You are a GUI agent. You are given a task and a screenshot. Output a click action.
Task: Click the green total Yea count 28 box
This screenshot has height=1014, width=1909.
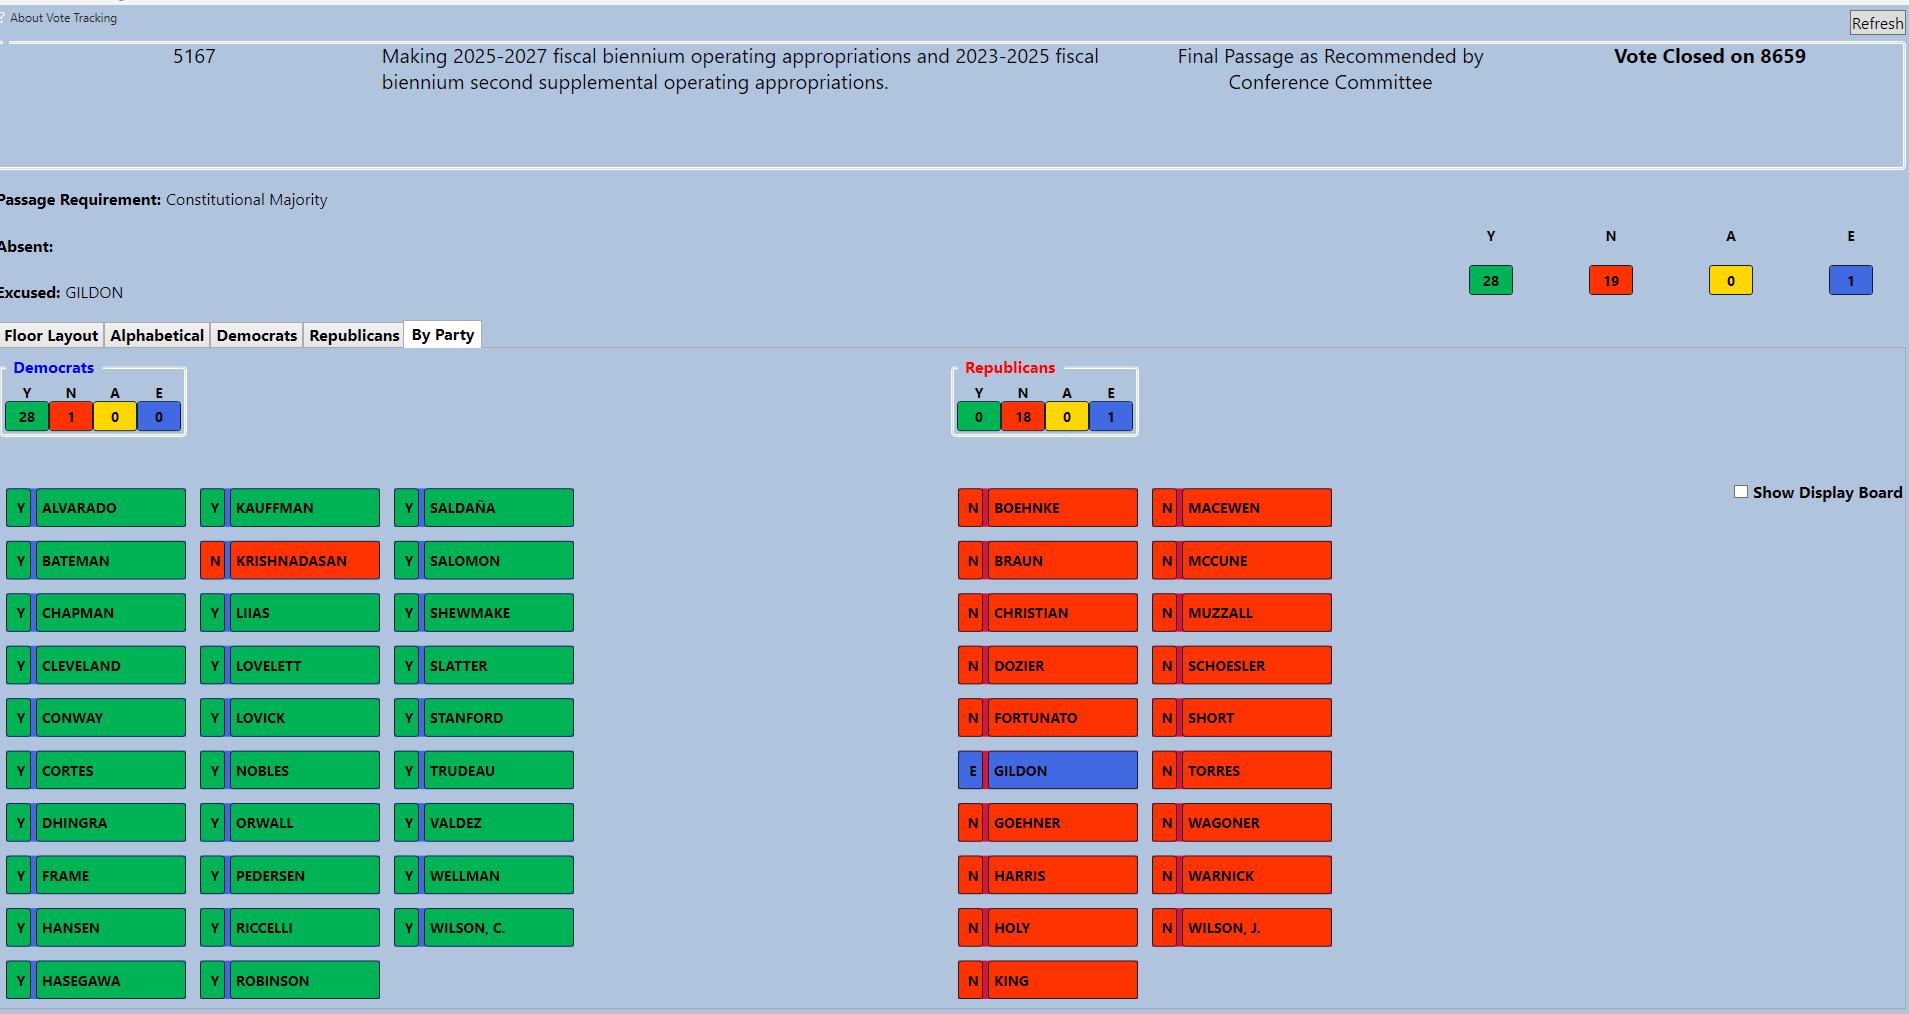[1490, 281]
